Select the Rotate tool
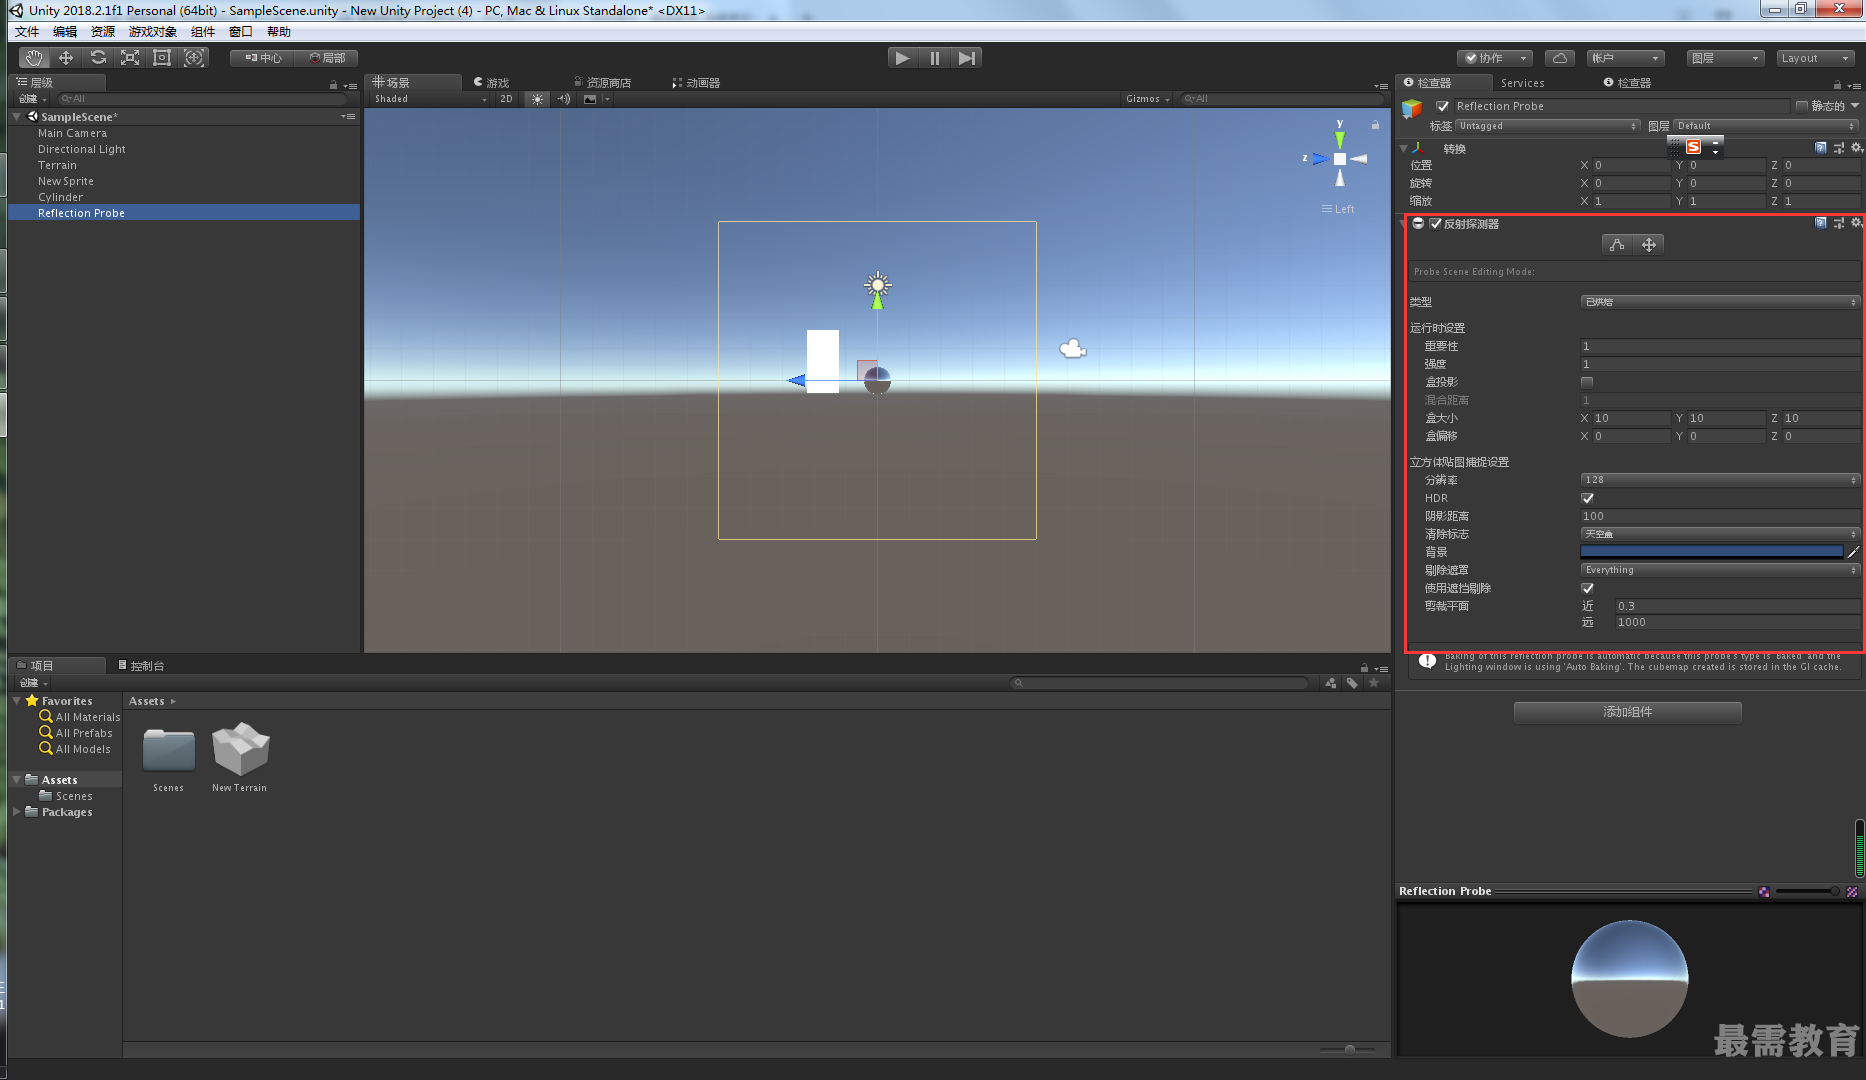Screen dimensions: 1866x1080 [98, 58]
